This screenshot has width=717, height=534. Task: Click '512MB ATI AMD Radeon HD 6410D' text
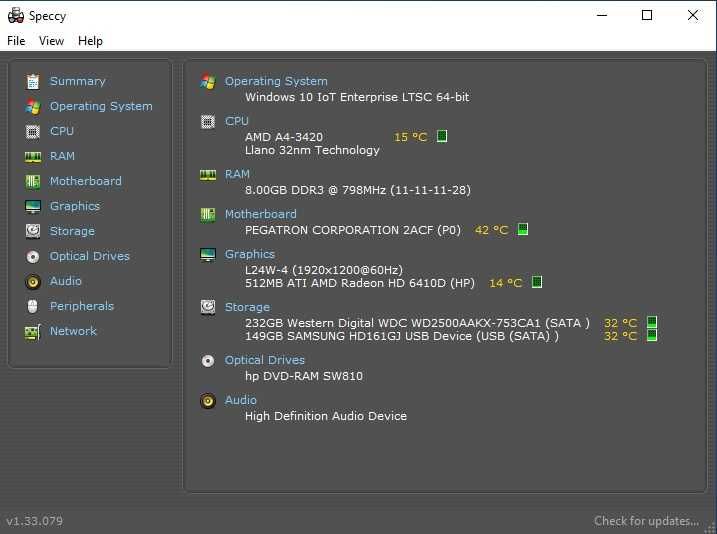(x=345, y=283)
